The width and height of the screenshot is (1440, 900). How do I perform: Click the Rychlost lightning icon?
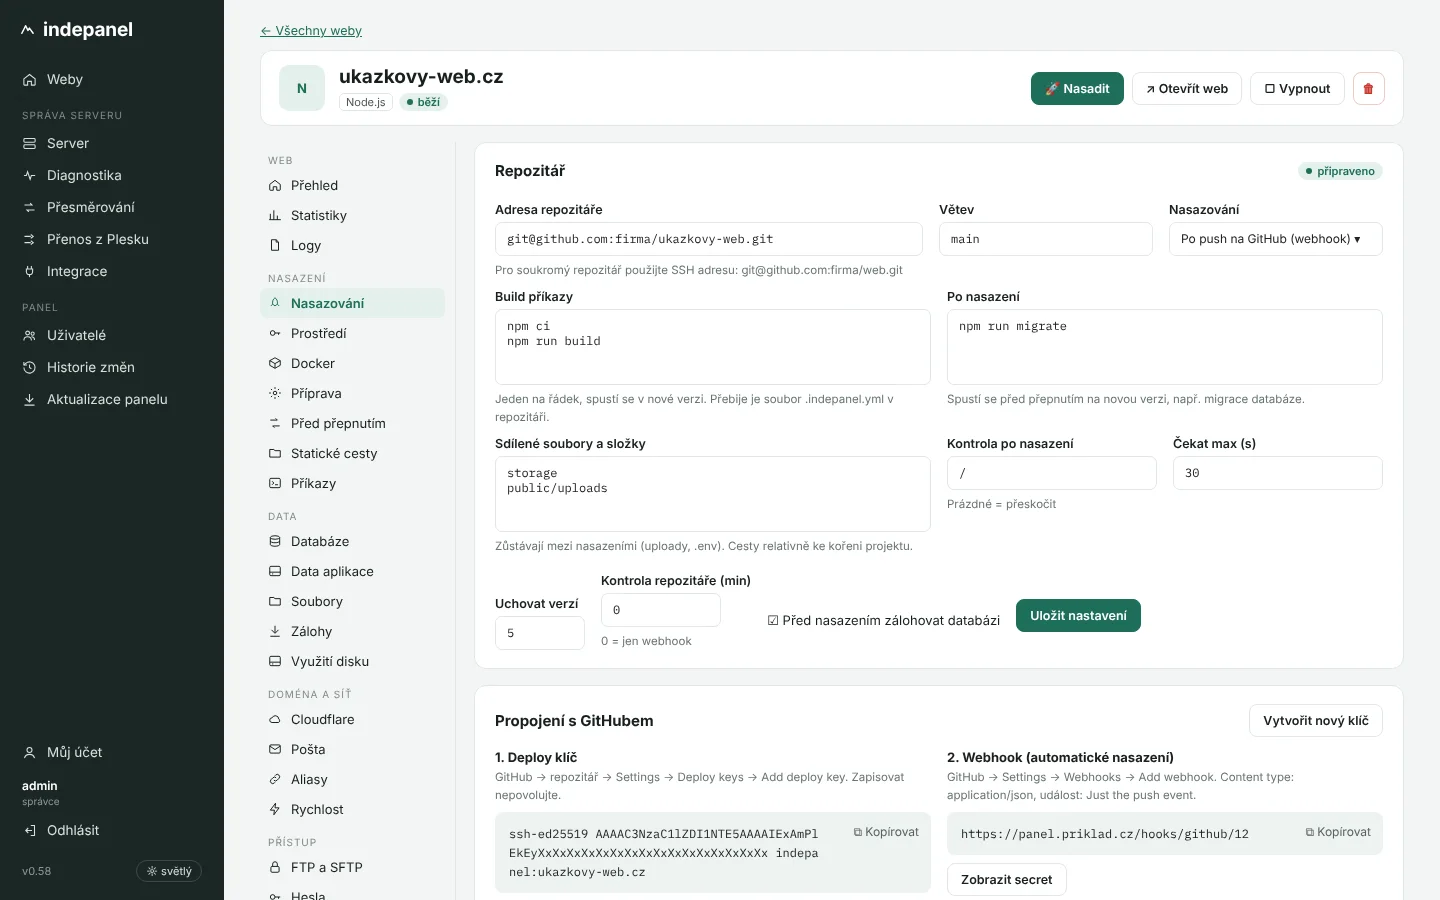[x=275, y=810]
